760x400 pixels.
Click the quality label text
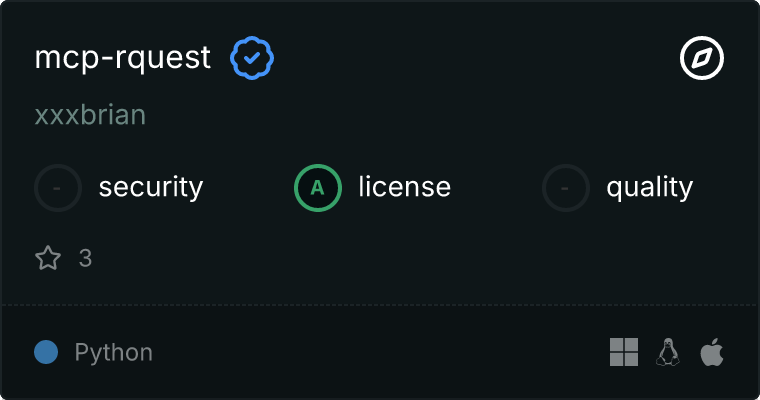pos(650,187)
